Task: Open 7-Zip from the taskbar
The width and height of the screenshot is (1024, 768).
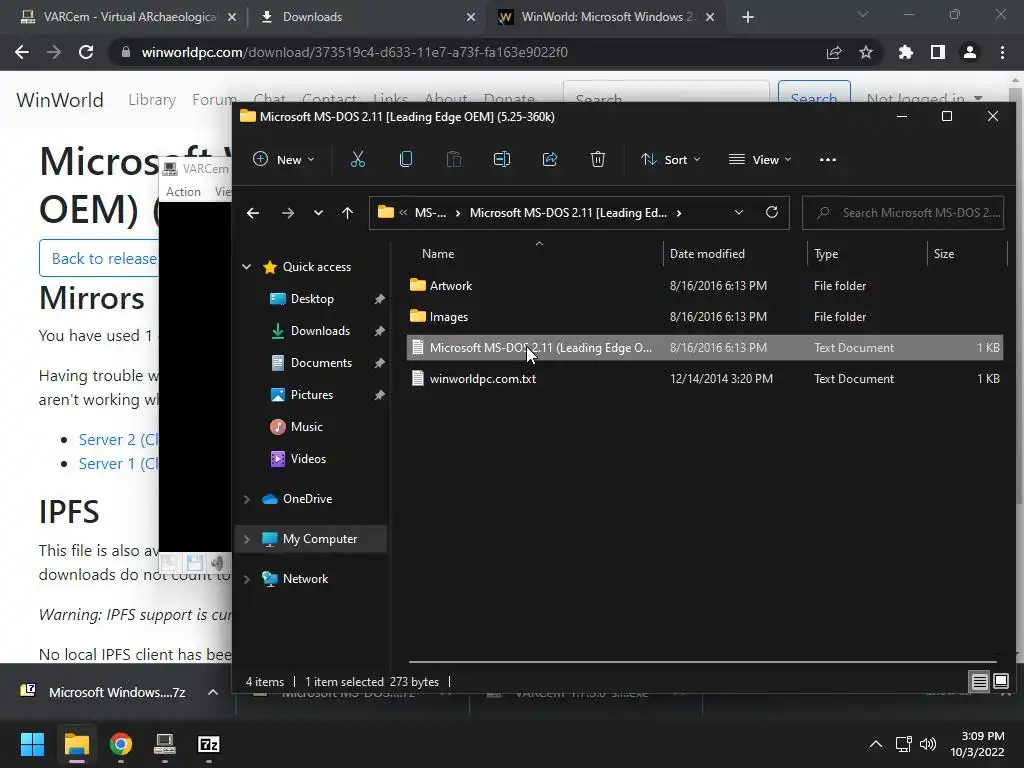Action: tap(208, 744)
